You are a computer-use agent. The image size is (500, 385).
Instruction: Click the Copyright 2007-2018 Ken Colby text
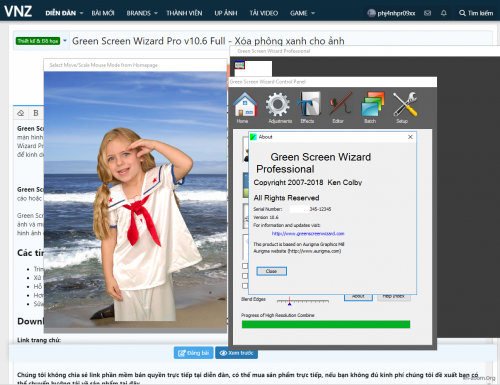[308, 183]
